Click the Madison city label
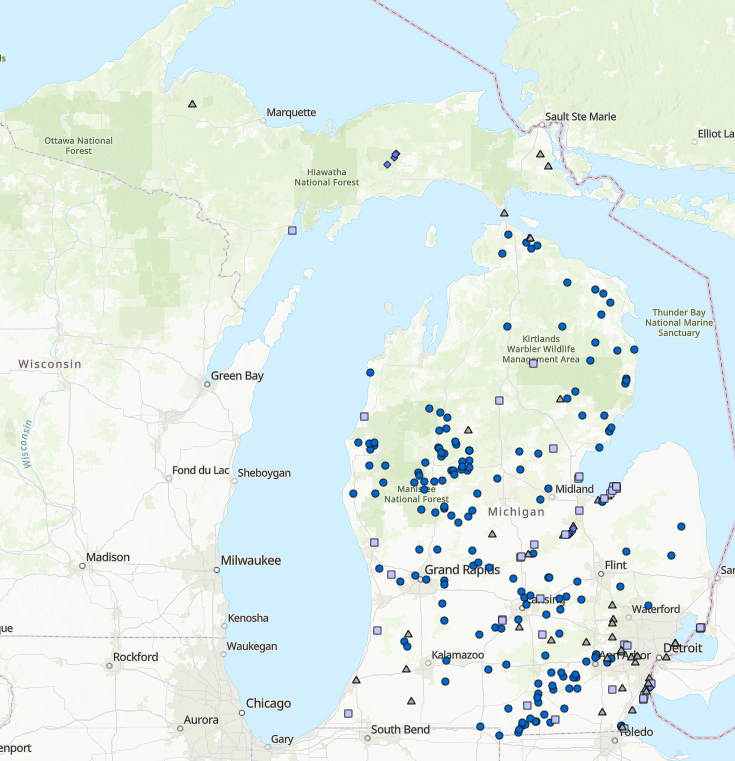Image resolution: width=735 pixels, height=761 pixels. (108, 557)
